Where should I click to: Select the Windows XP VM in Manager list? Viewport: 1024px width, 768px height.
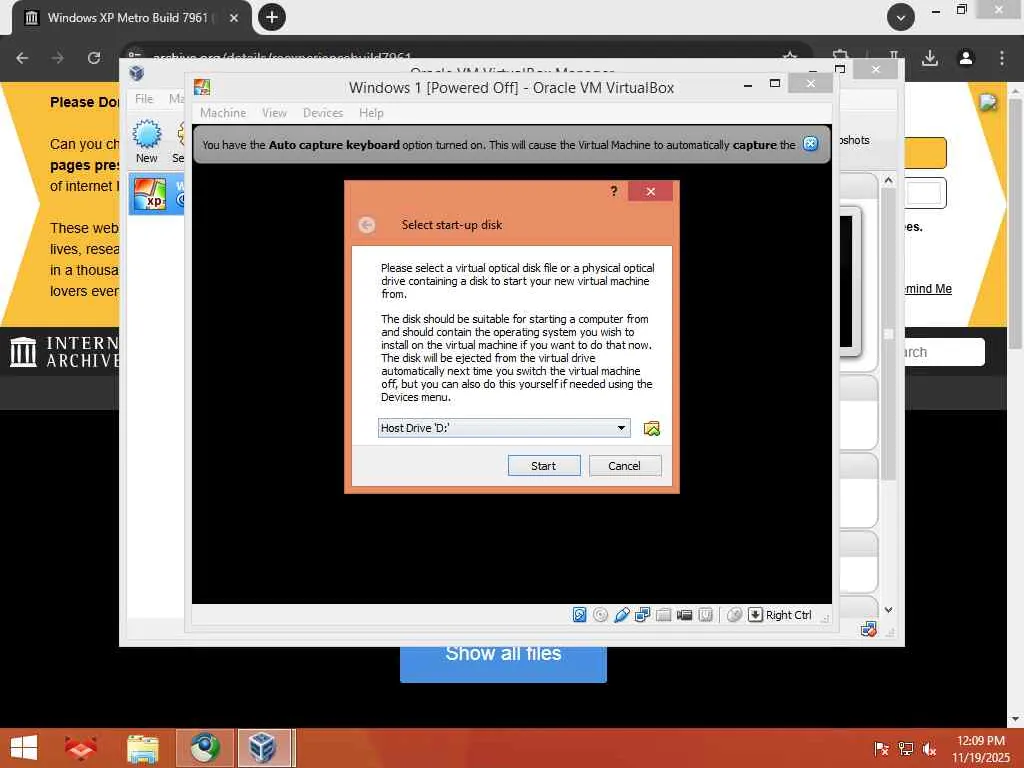pyautogui.click(x=157, y=195)
